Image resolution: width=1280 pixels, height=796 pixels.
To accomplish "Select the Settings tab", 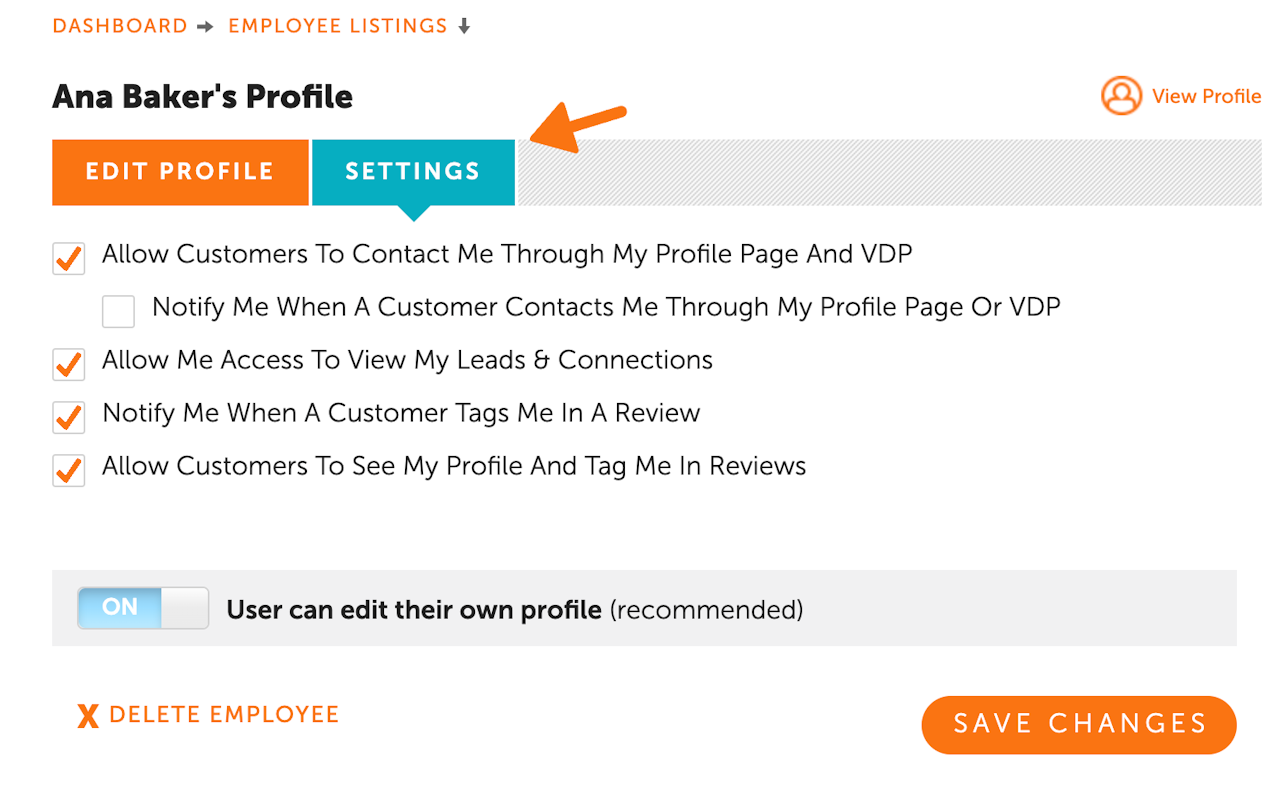I will [x=413, y=172].
